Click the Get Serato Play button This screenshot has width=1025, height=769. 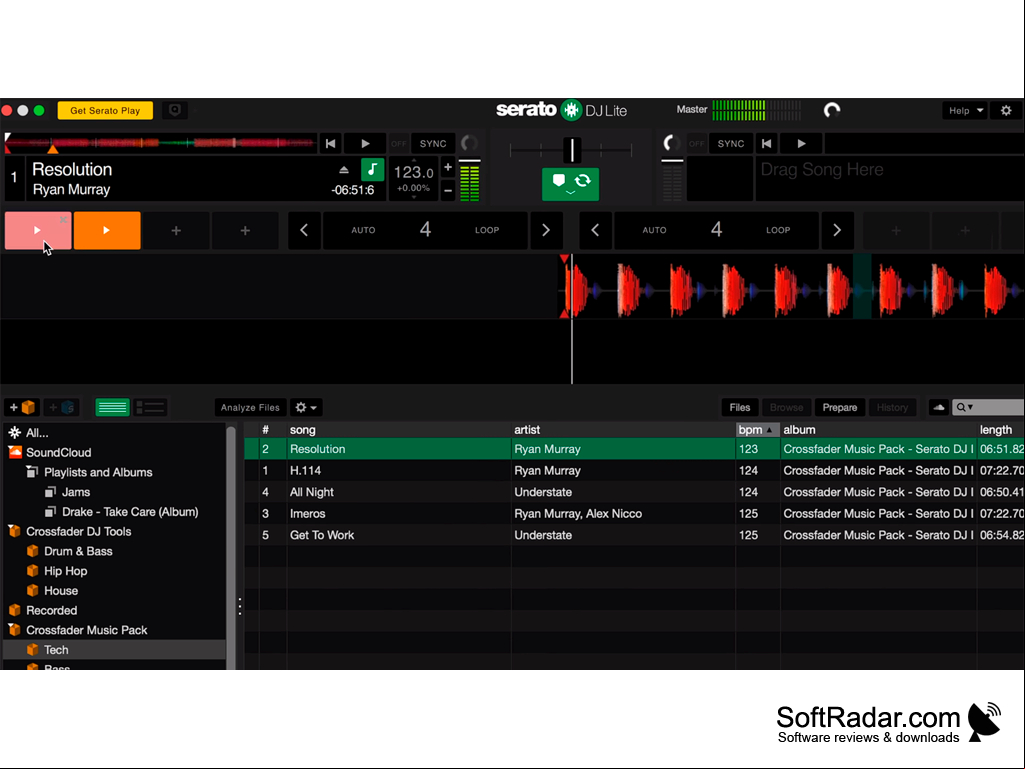pyautogui.click(x=105, y=111)
